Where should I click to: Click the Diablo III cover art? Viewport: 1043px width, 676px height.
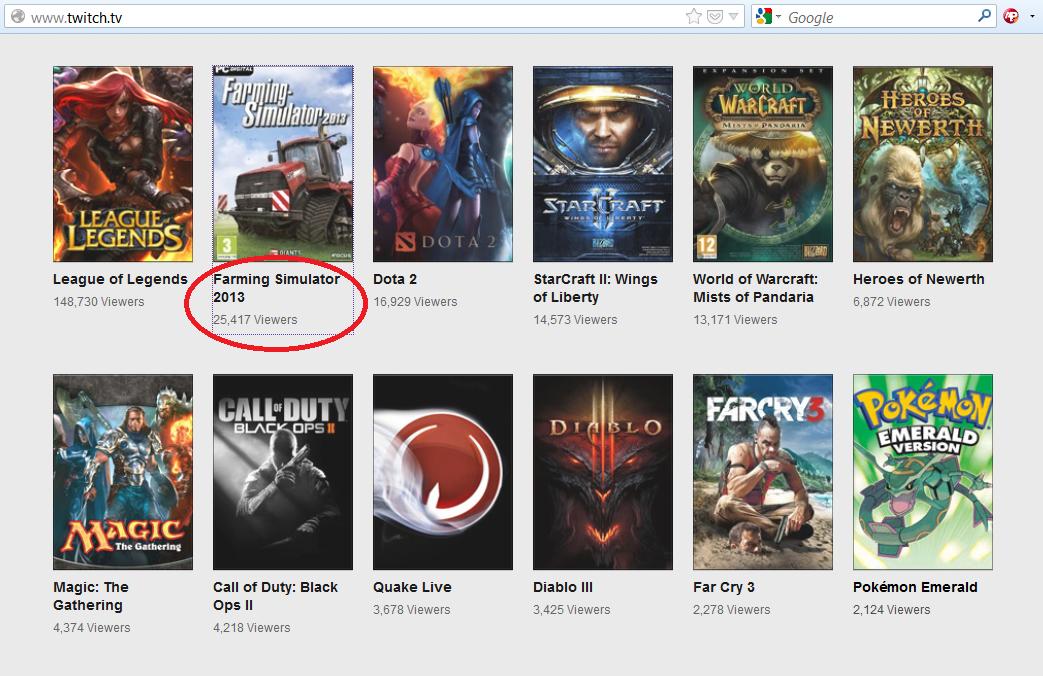click(x=603, y=472)
